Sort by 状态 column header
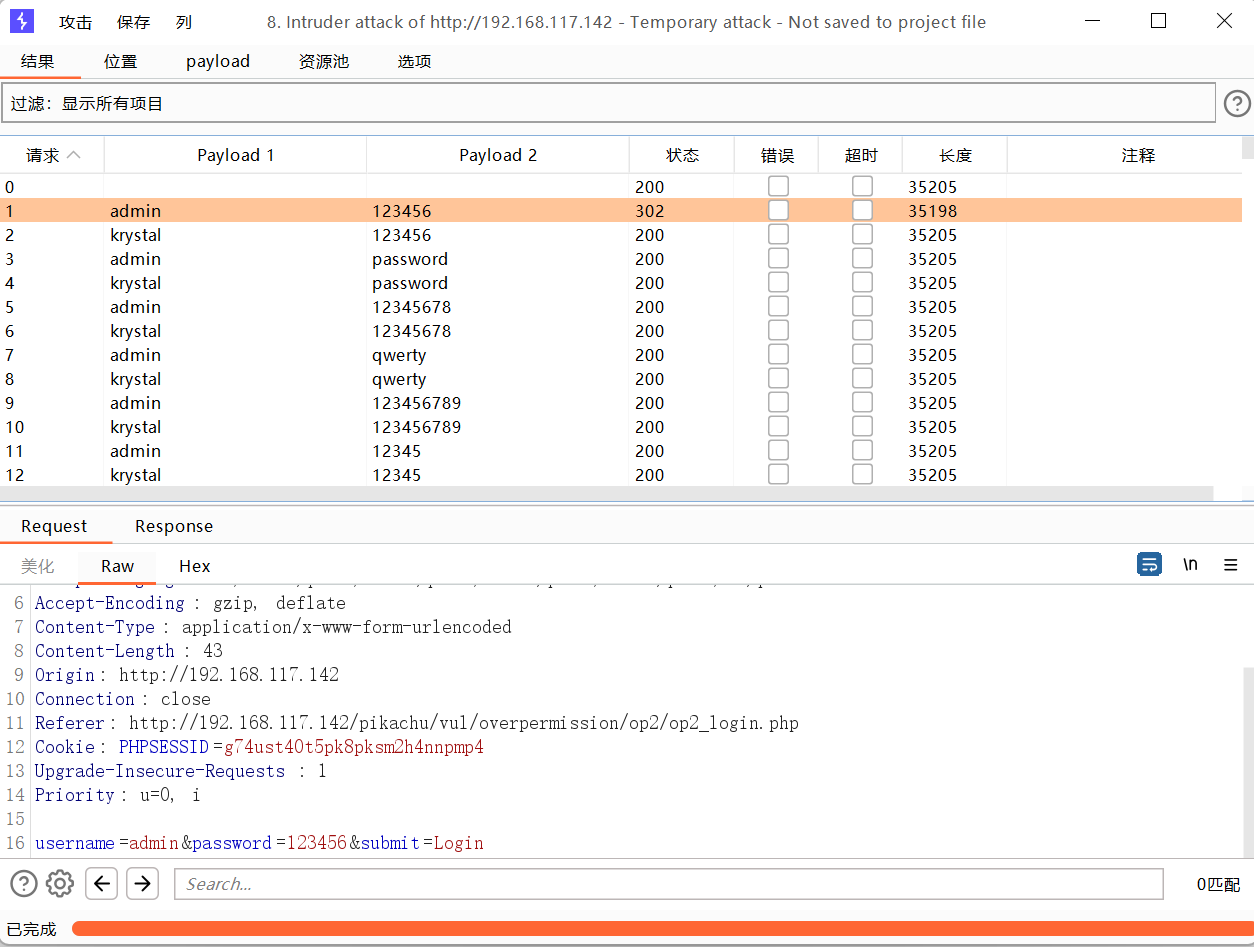 coord(682,155)
